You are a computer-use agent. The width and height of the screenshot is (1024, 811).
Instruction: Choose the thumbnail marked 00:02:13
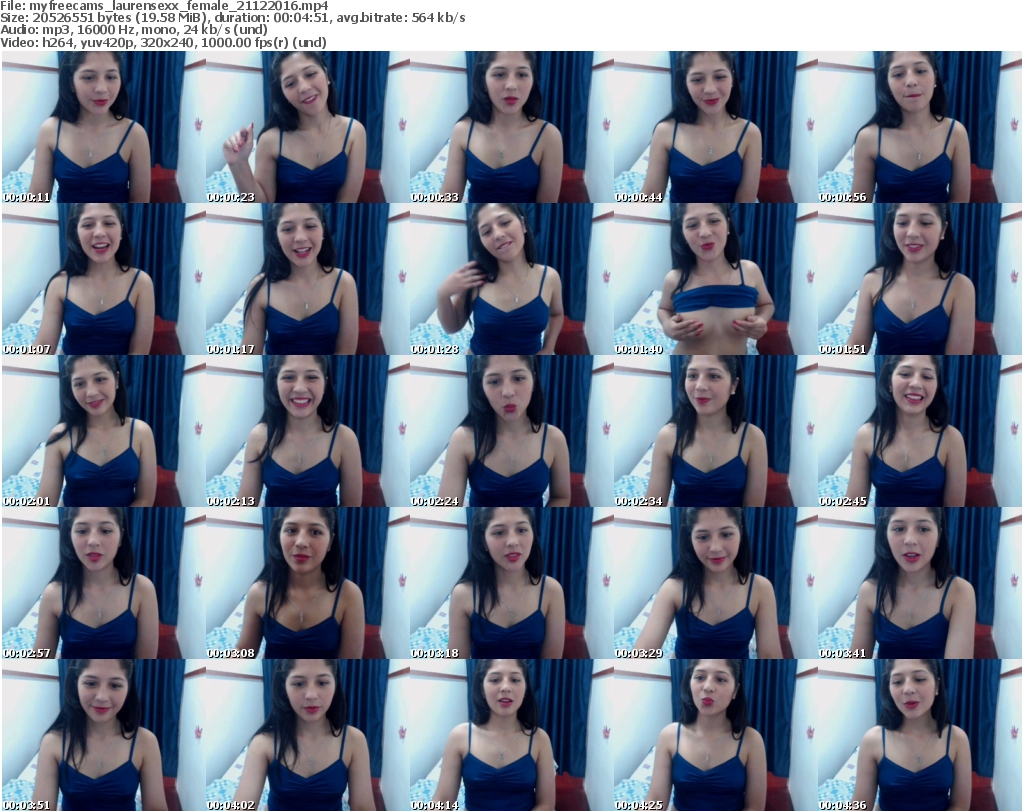308,432
